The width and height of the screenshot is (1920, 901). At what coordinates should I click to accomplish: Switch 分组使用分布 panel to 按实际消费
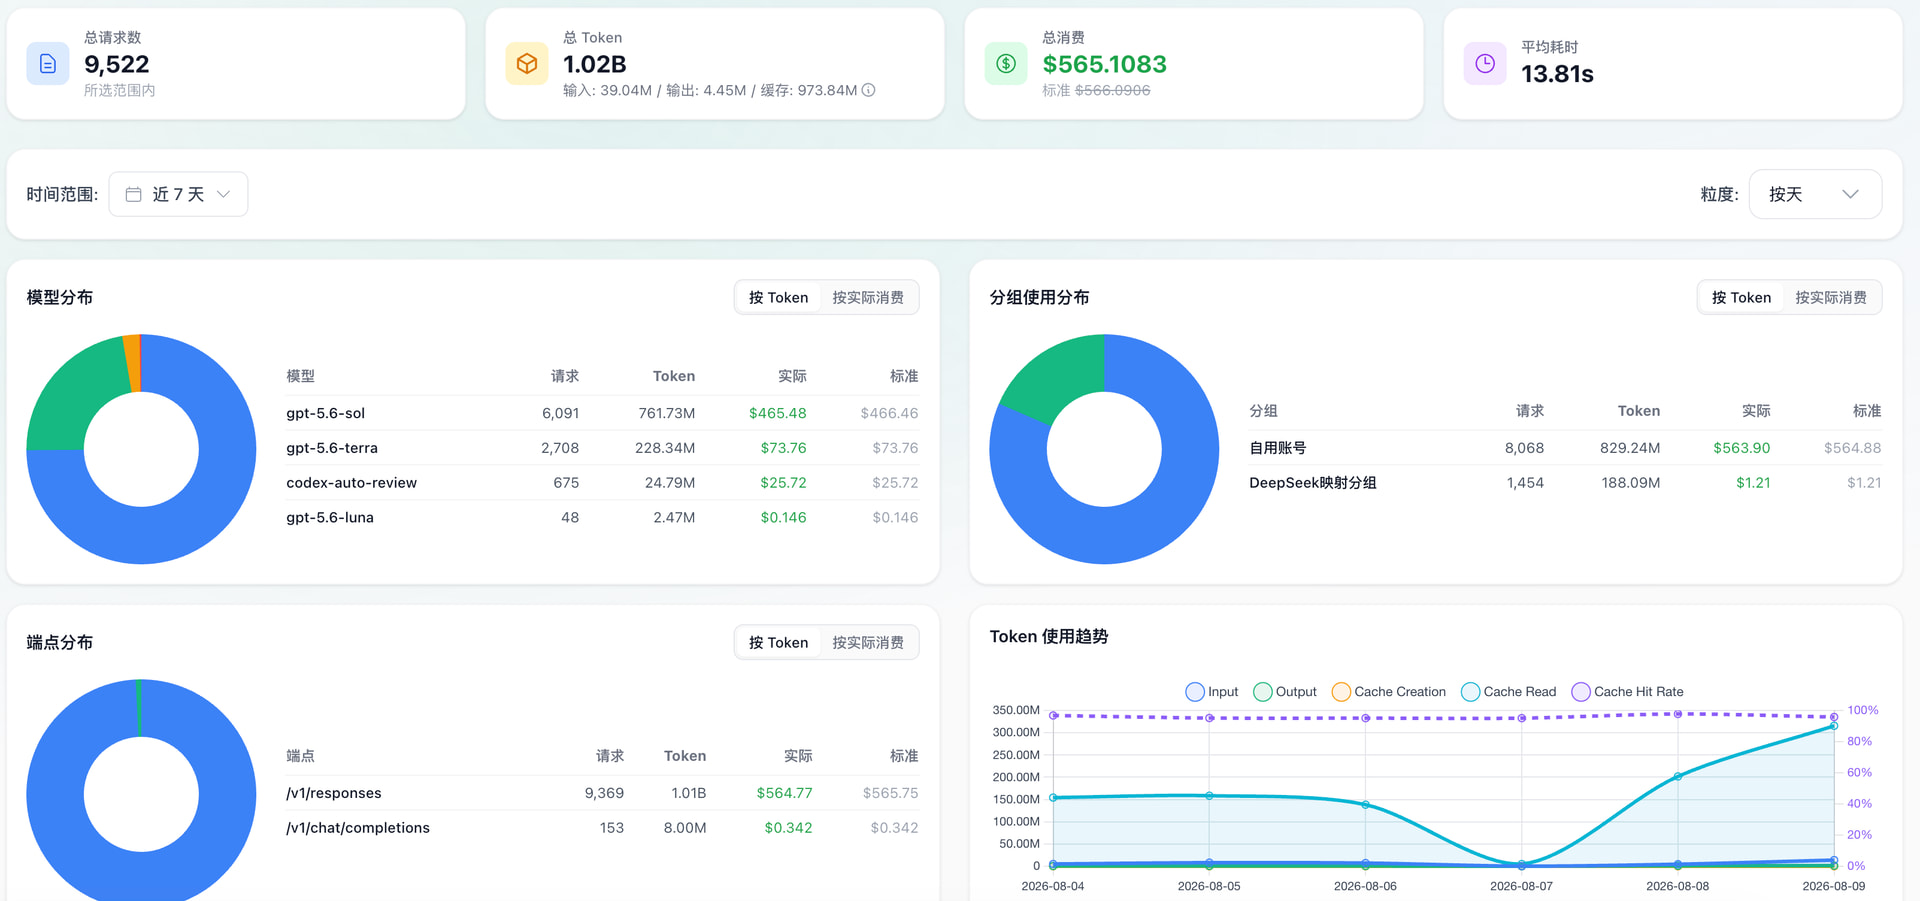[x=1831, y=298]
